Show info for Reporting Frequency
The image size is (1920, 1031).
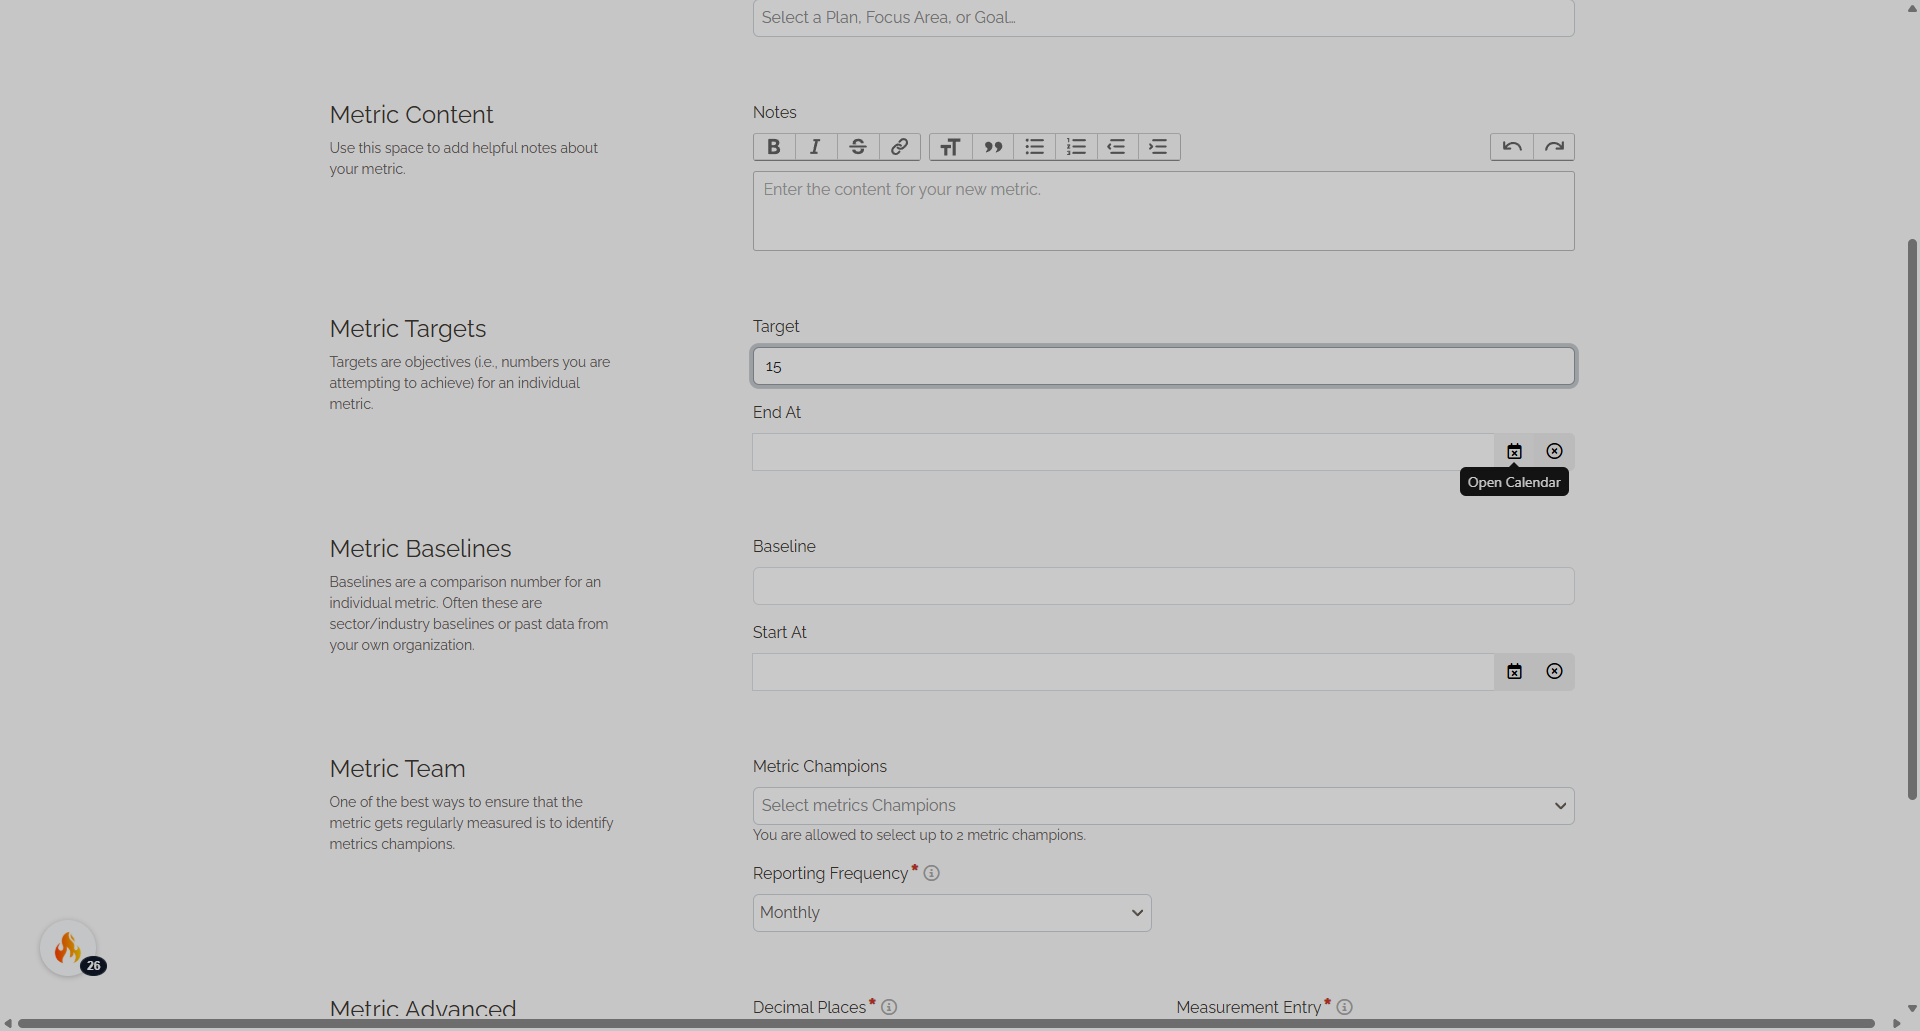(932, 873)
